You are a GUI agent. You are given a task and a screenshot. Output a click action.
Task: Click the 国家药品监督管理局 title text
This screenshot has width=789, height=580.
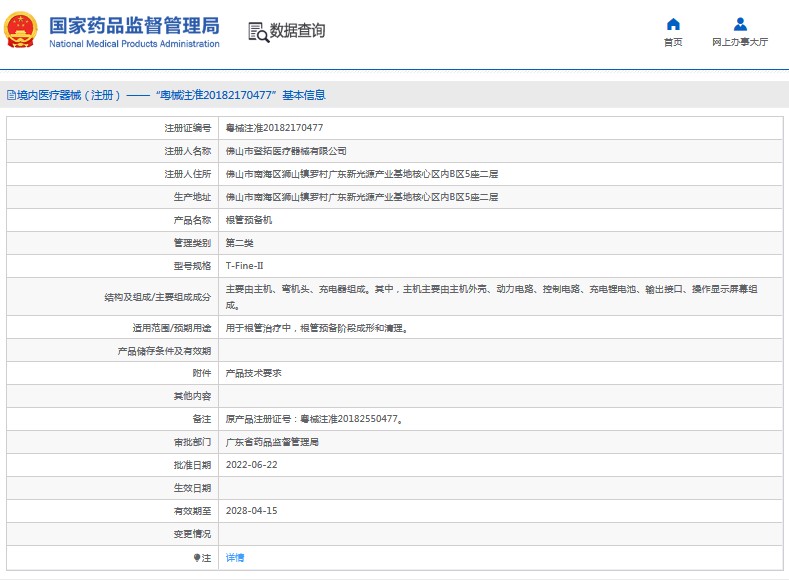coord(134,25)
